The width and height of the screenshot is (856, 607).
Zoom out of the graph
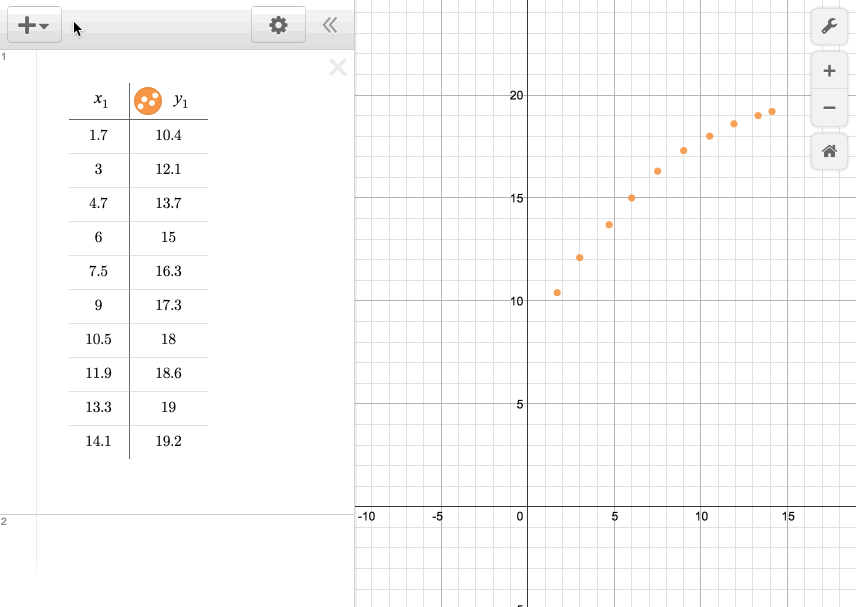tap(829, 107)
